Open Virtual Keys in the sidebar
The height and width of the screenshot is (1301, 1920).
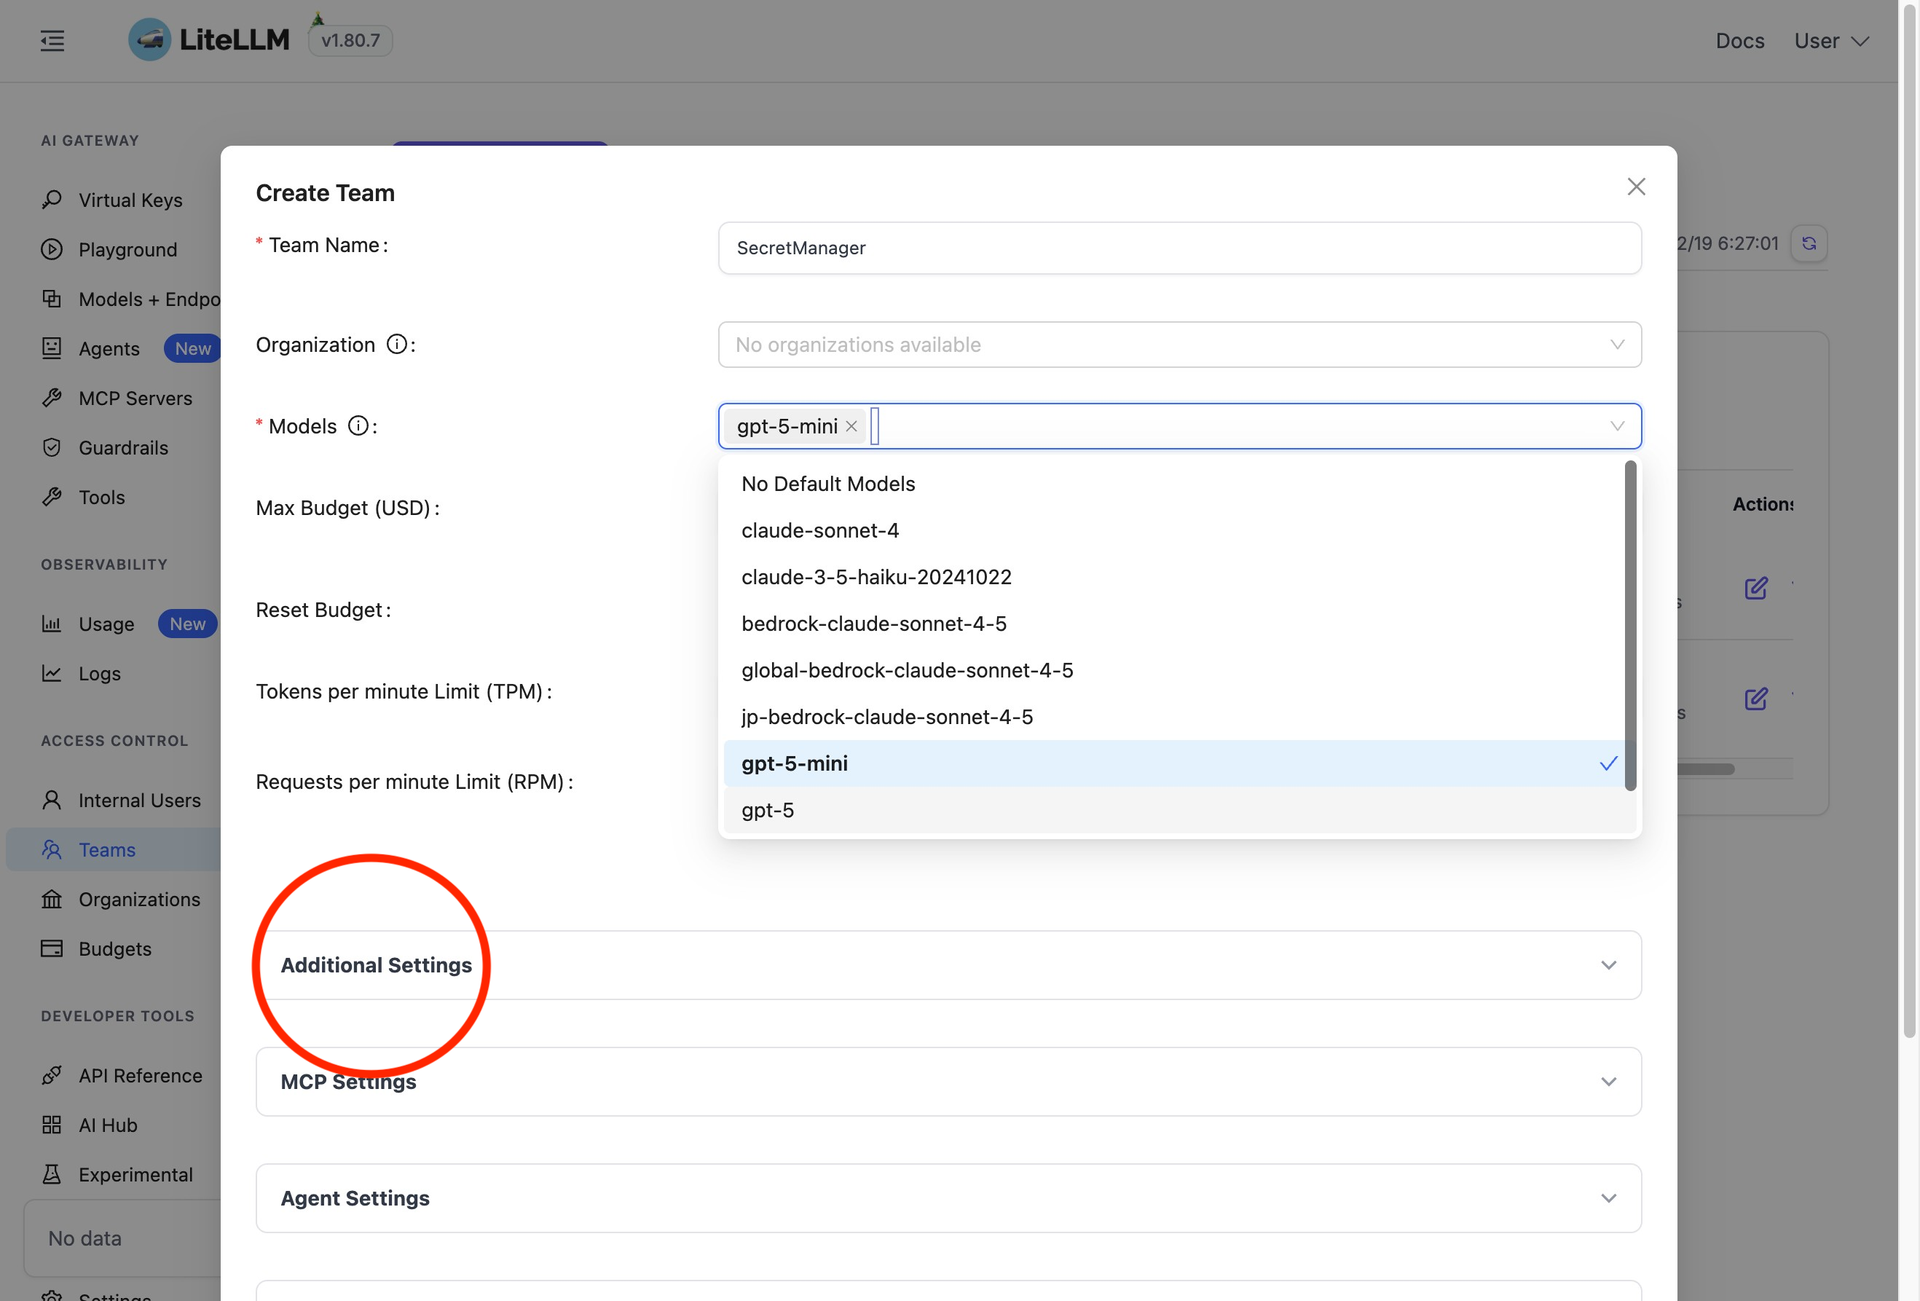(130, 200)
